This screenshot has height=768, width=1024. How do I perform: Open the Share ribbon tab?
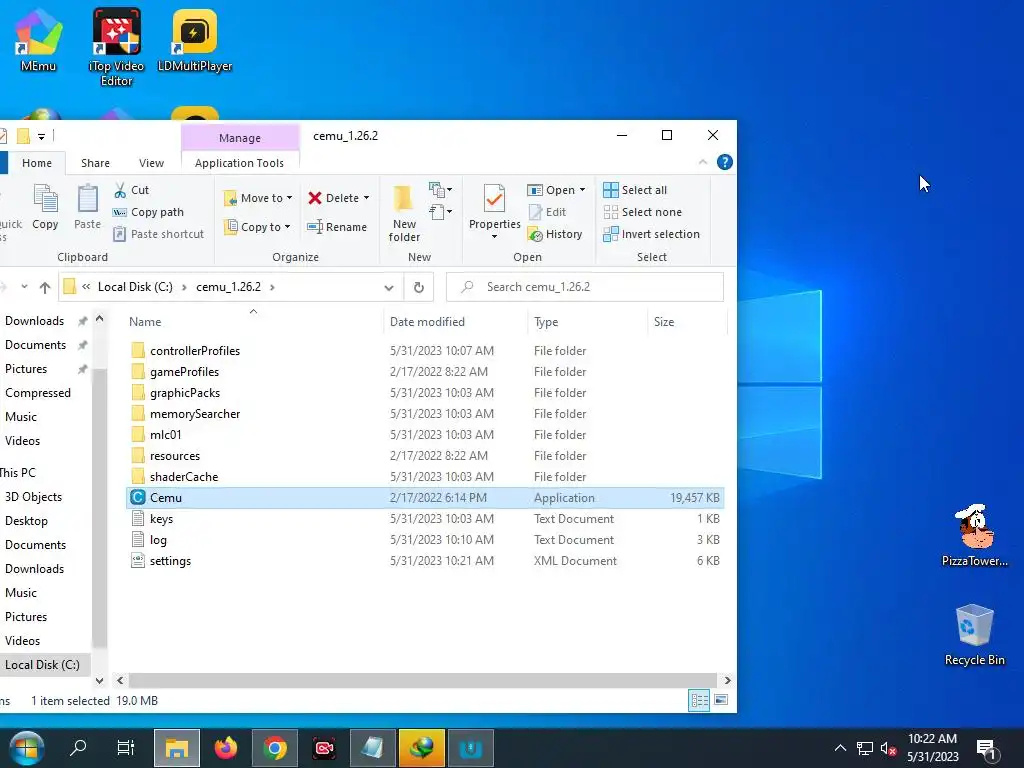tap(95, 163)
